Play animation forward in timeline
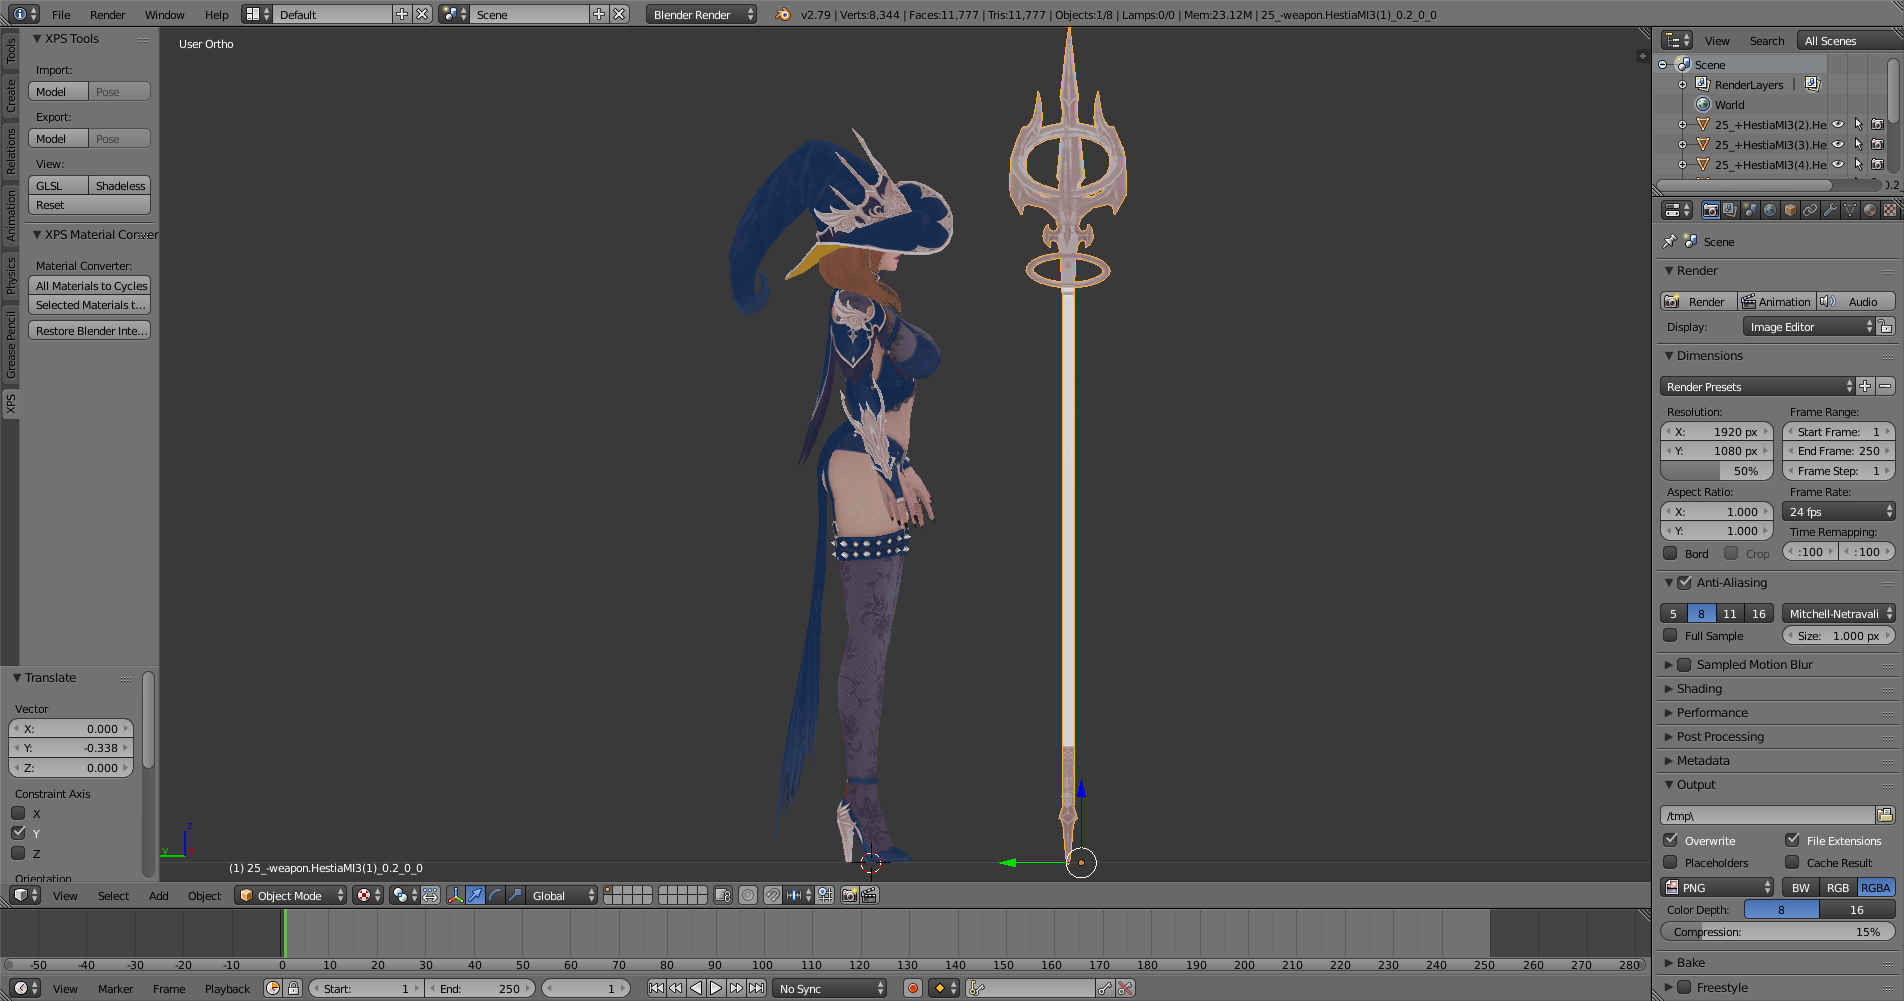The width and height of the screenshot is (1904, 1001). click(x=716, y=988)
